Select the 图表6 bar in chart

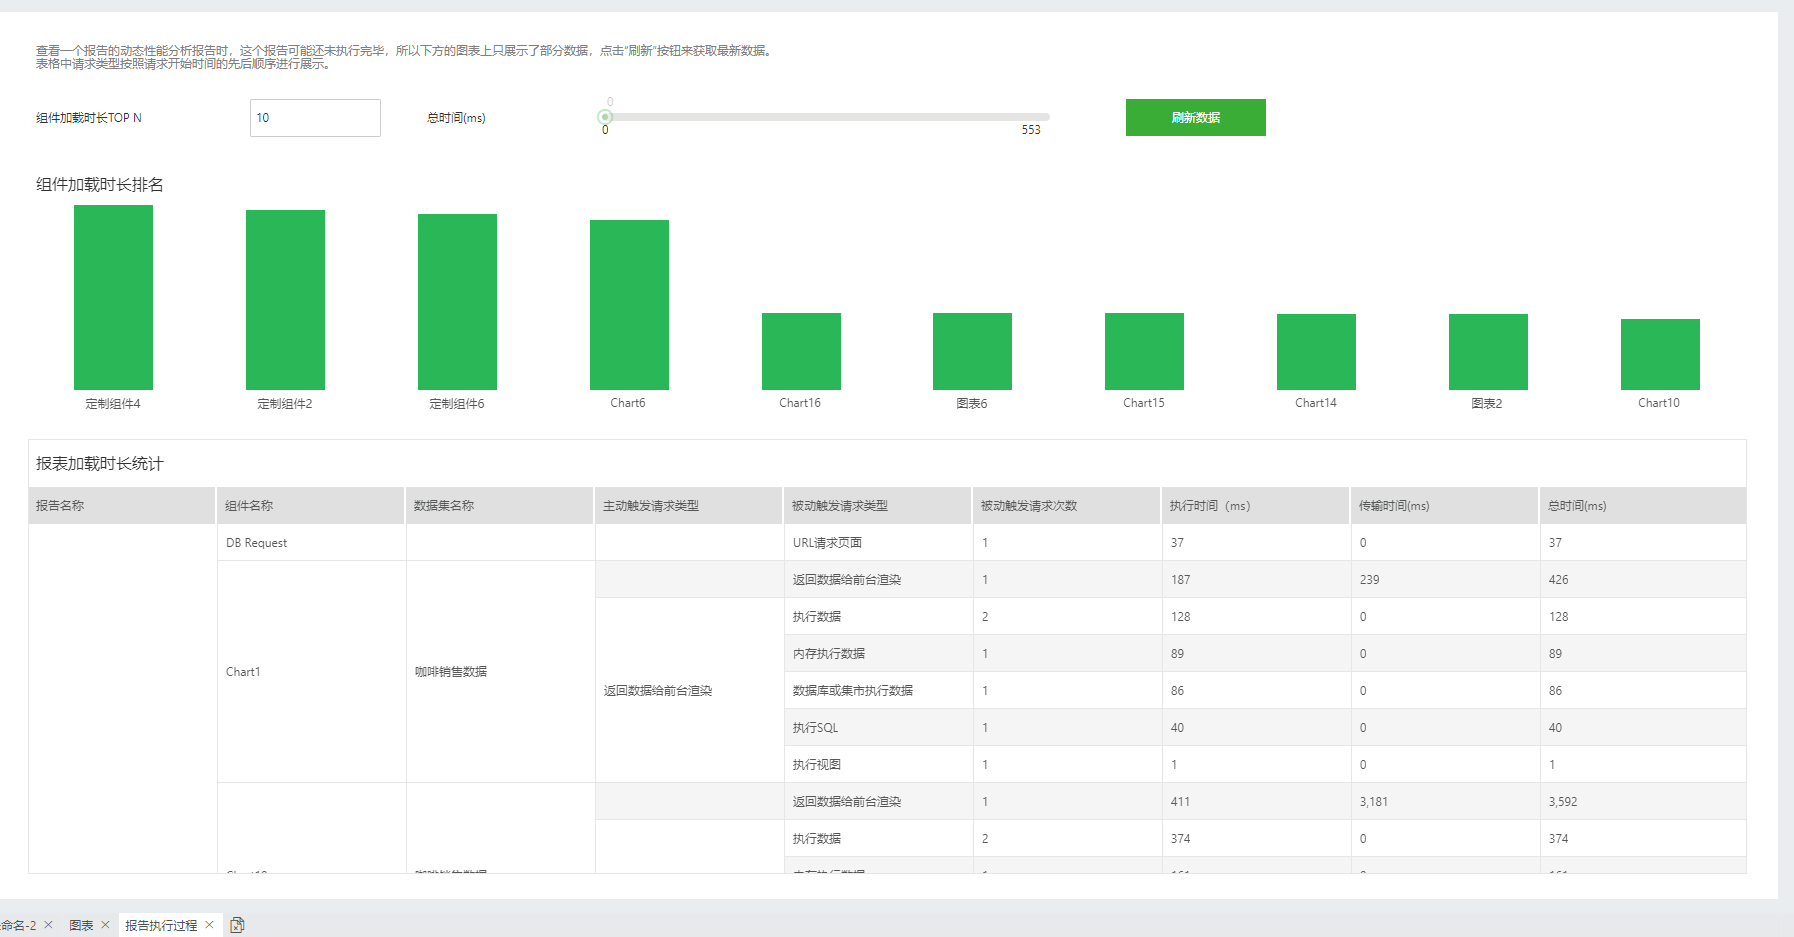(972, 351)
